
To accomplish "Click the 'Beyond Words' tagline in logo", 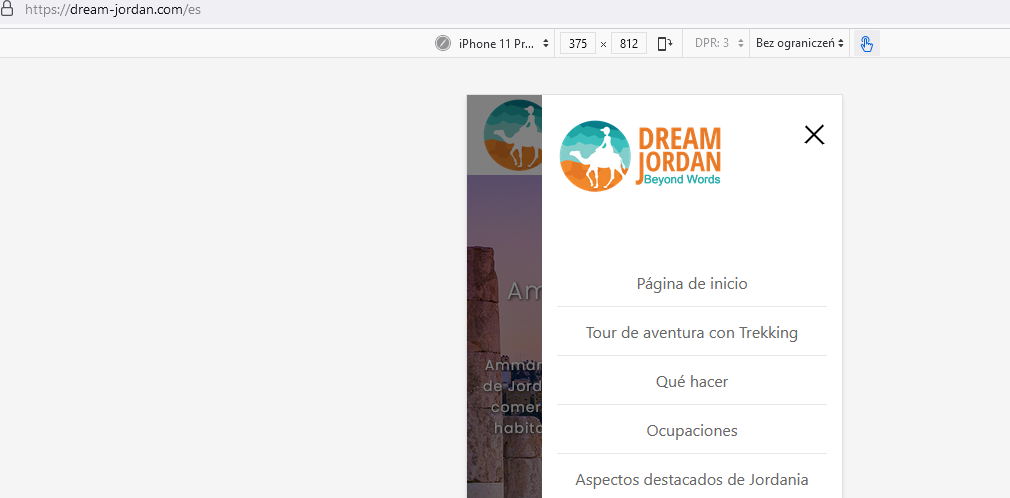I will (x=682, y=179).
